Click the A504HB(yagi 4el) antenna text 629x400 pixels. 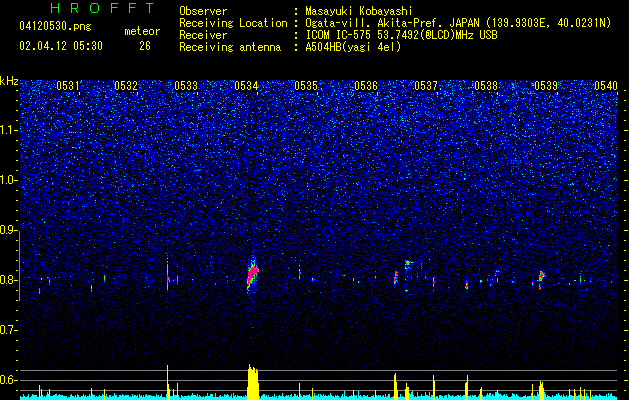click(353, 47)
